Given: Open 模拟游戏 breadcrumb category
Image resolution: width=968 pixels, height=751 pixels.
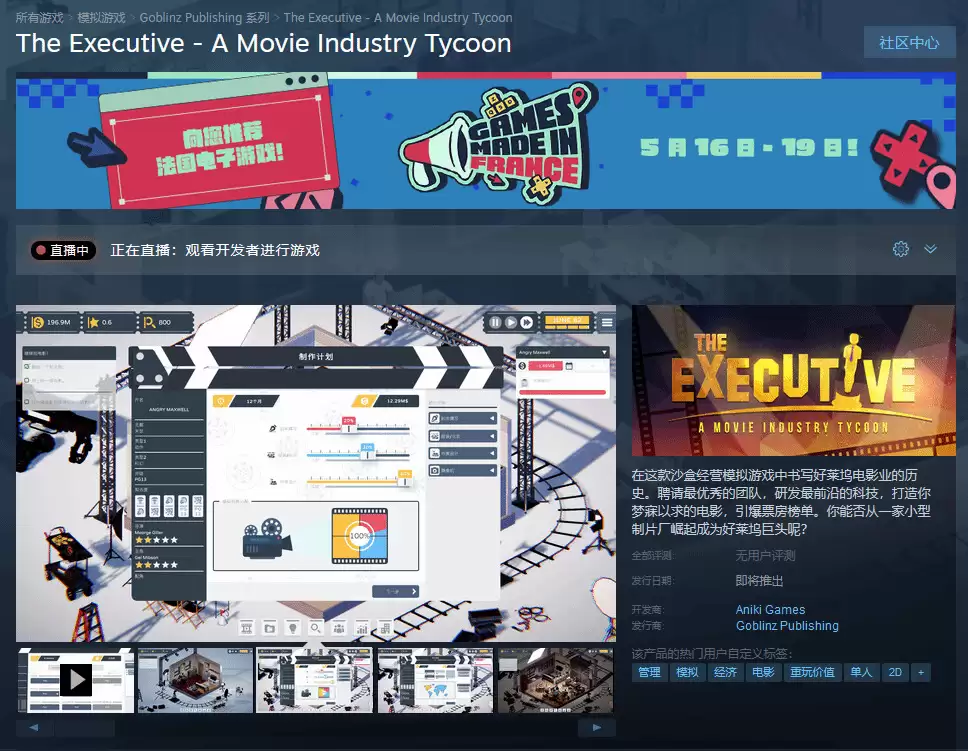Looking at the screenshot, I should pyautogui.click(x=102, y=18).
